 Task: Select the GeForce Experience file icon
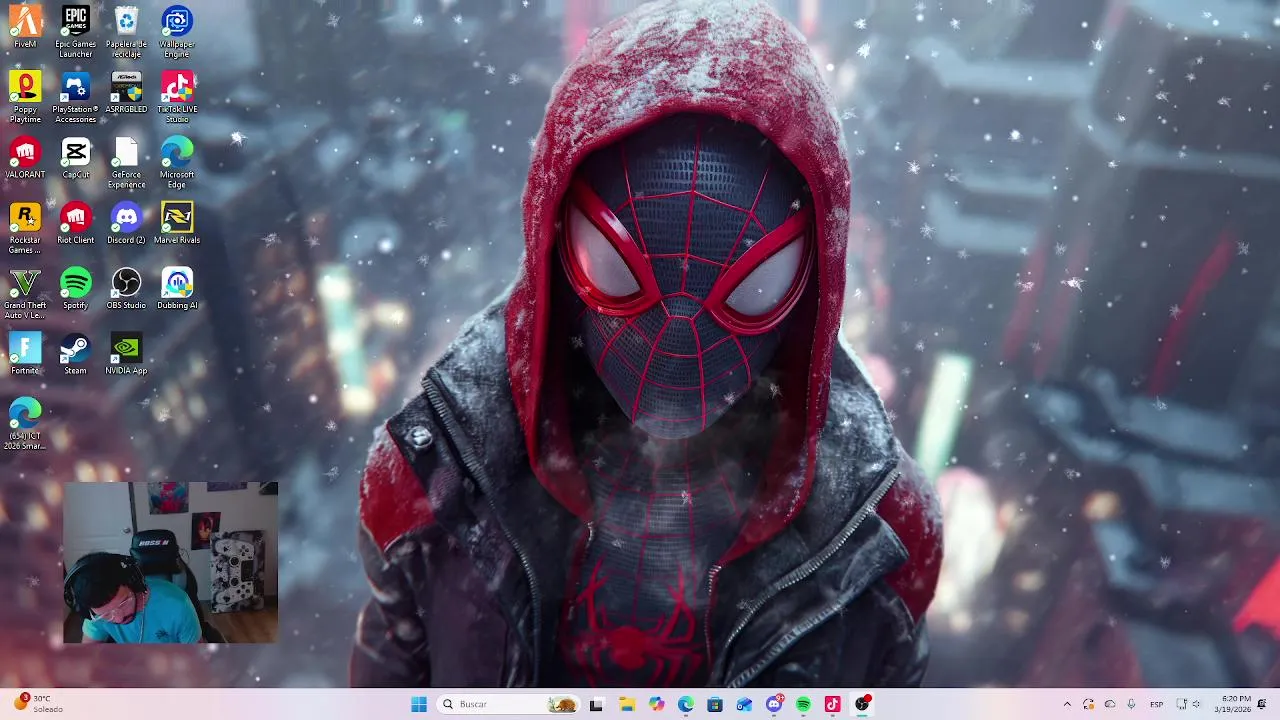[x=126, y=162]
